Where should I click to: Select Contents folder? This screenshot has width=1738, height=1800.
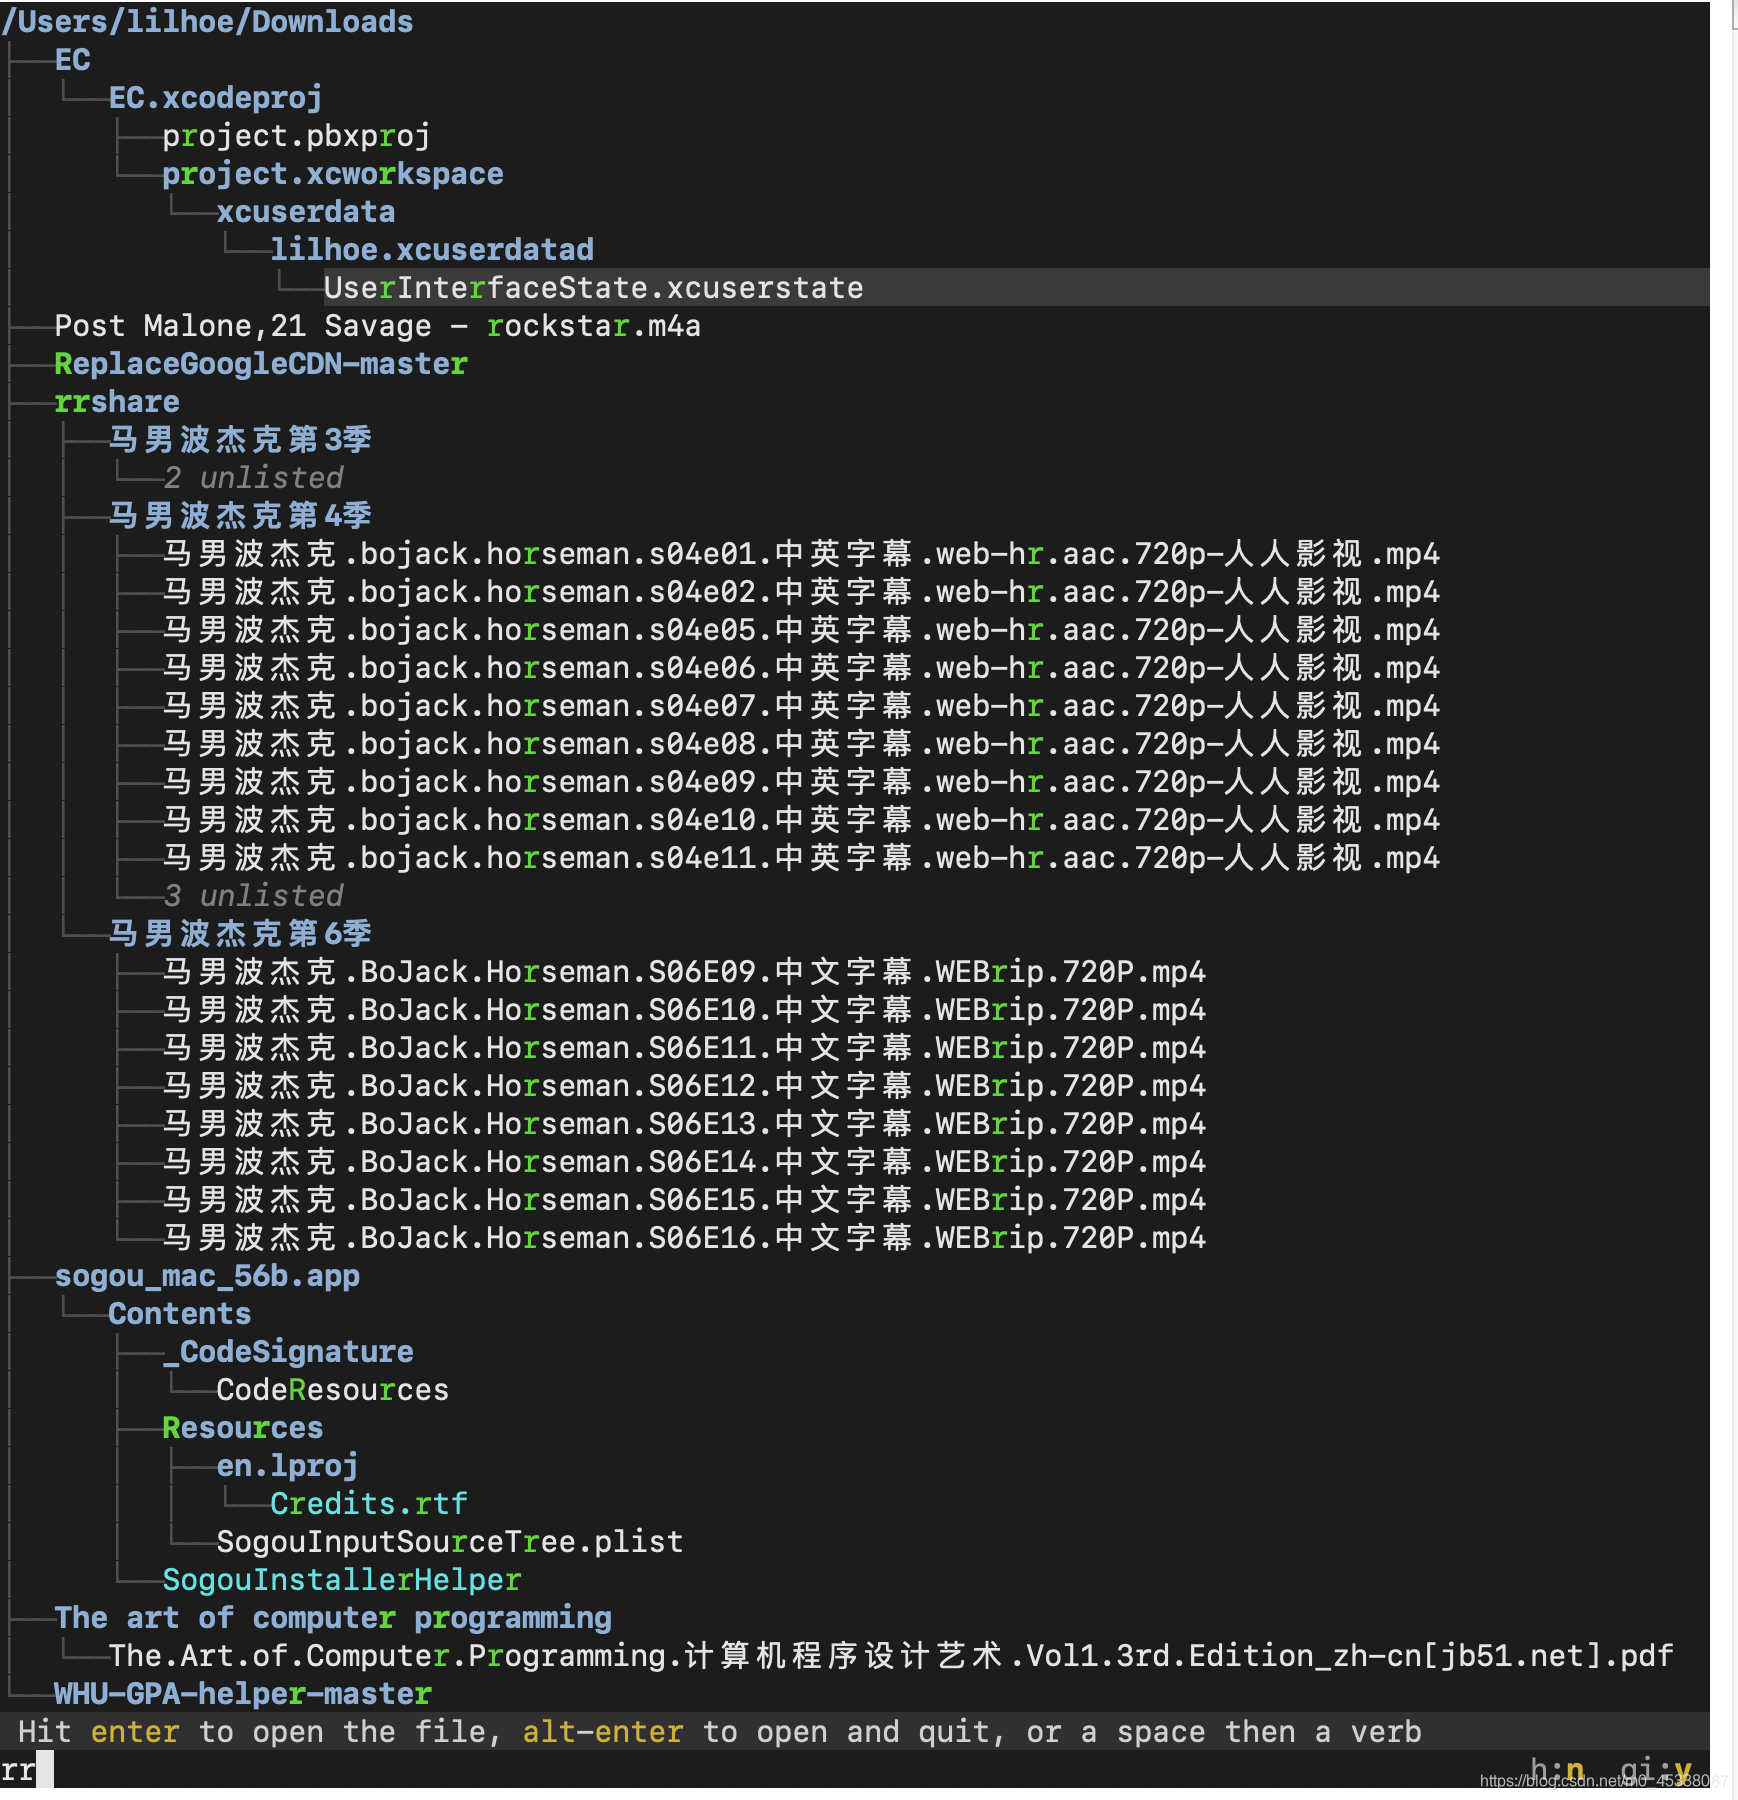click(179, 1314)
